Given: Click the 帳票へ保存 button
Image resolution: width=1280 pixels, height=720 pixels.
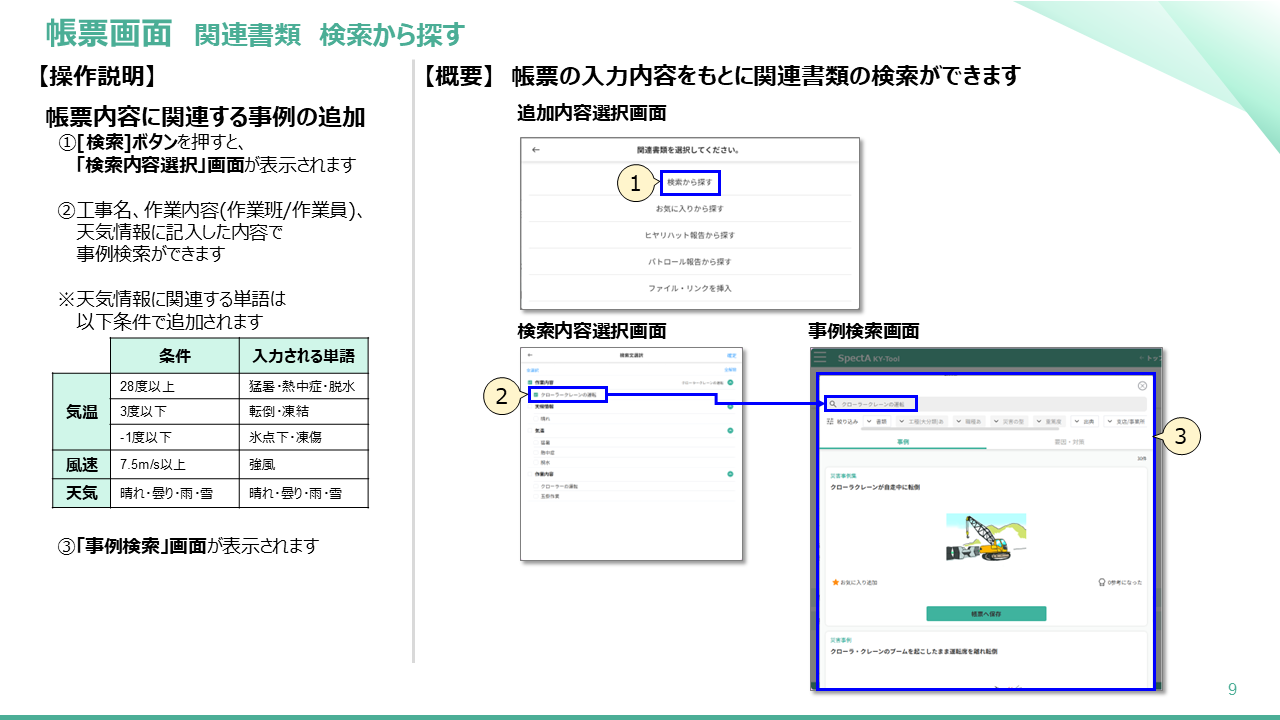Looking at the screenshot, I should tap(986, 613).
